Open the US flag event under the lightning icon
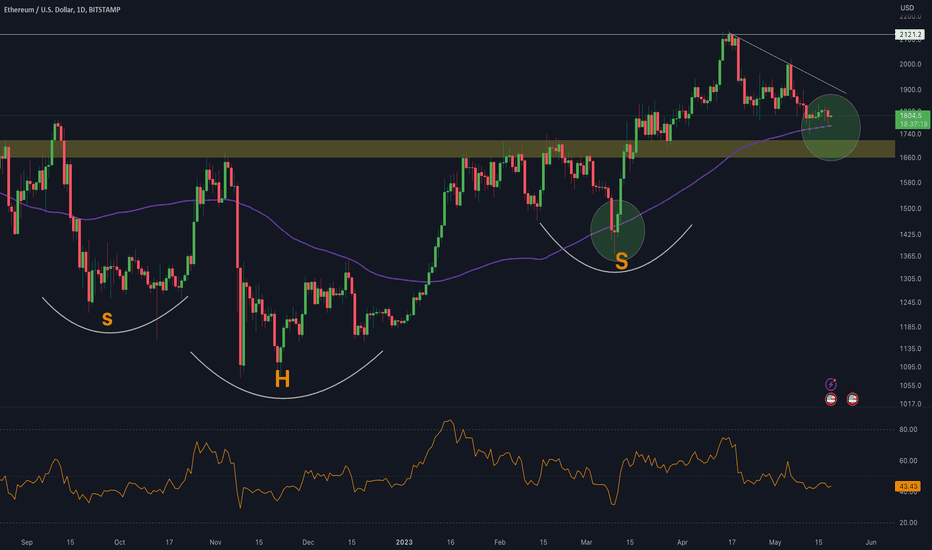932x550 pixels. 831,399
